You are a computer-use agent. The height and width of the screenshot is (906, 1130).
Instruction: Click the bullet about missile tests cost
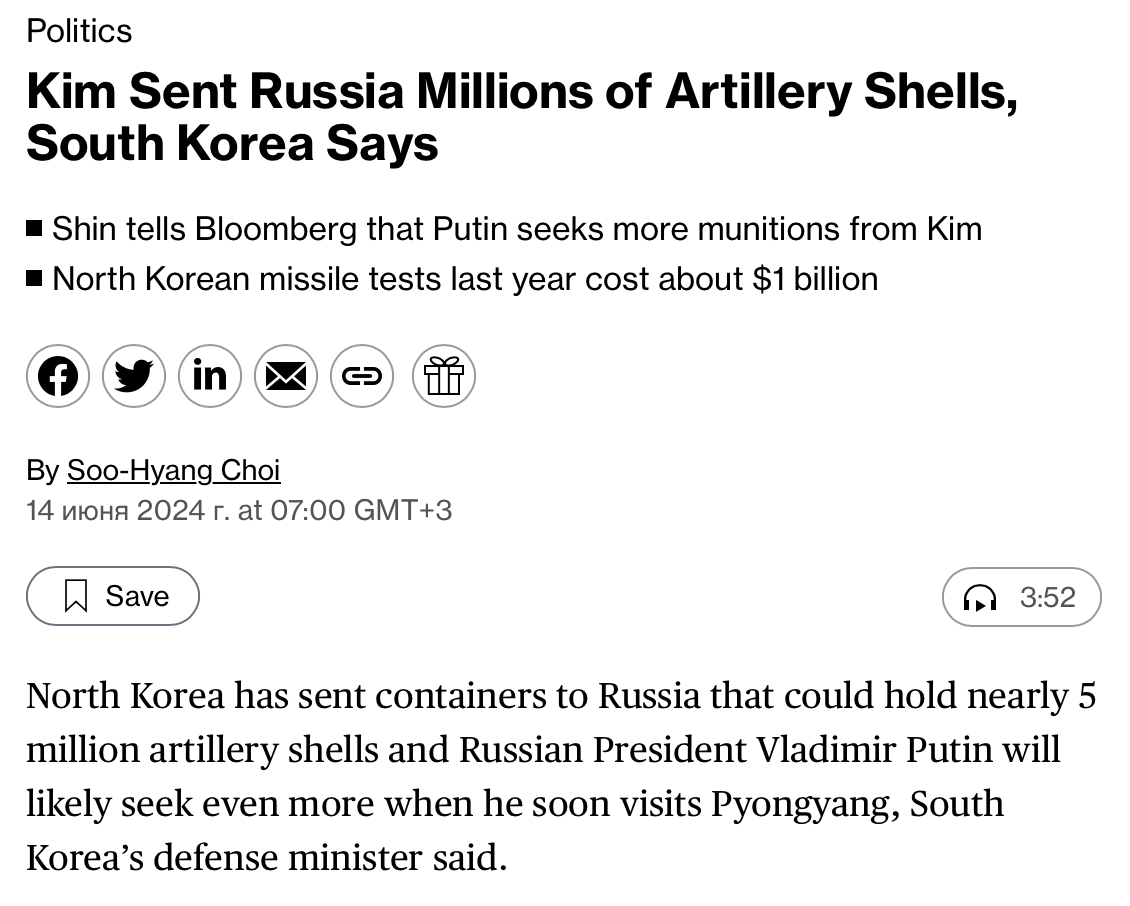tap(465, 279)
